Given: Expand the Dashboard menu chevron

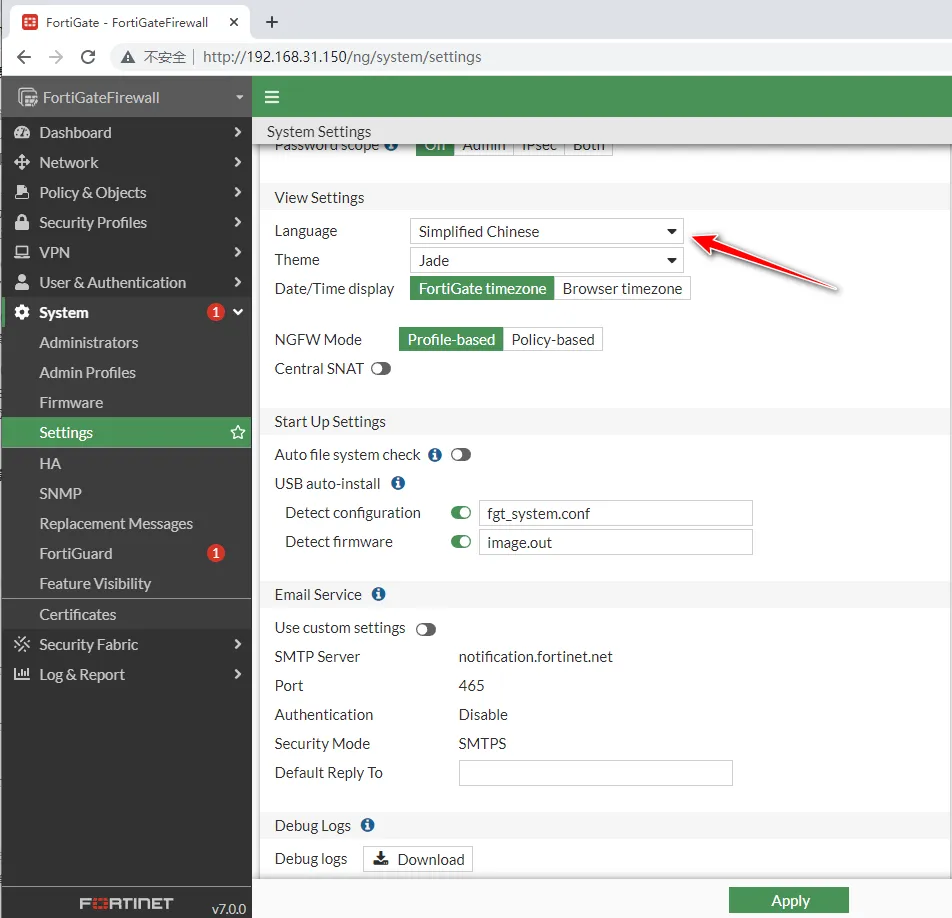Looking at the screenshot, I should coord(237,132).
